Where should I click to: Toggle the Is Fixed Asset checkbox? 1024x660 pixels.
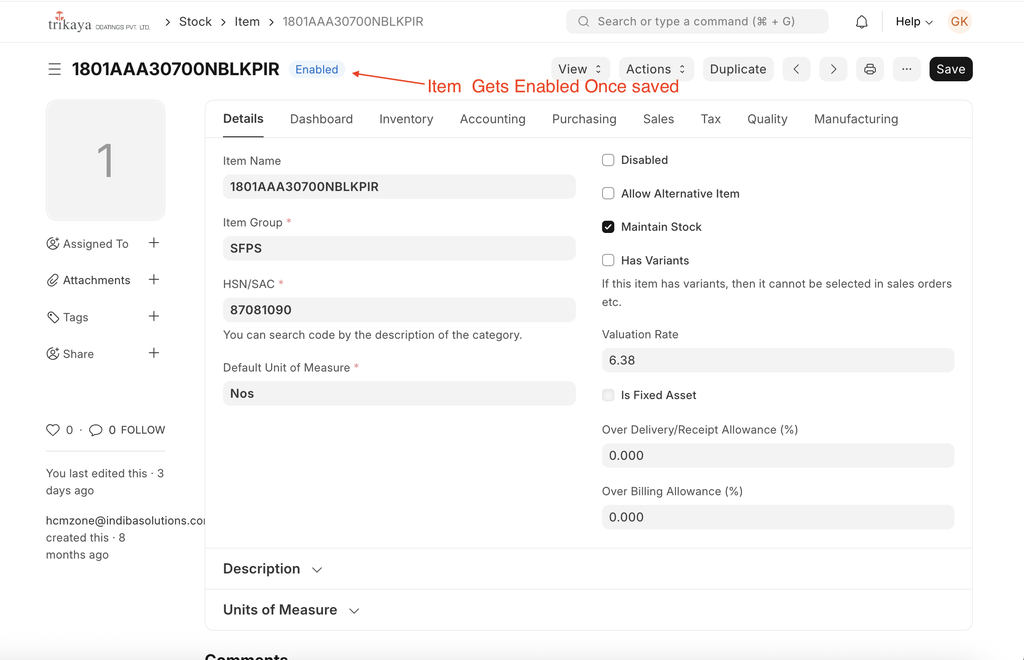tap(608, 395)
